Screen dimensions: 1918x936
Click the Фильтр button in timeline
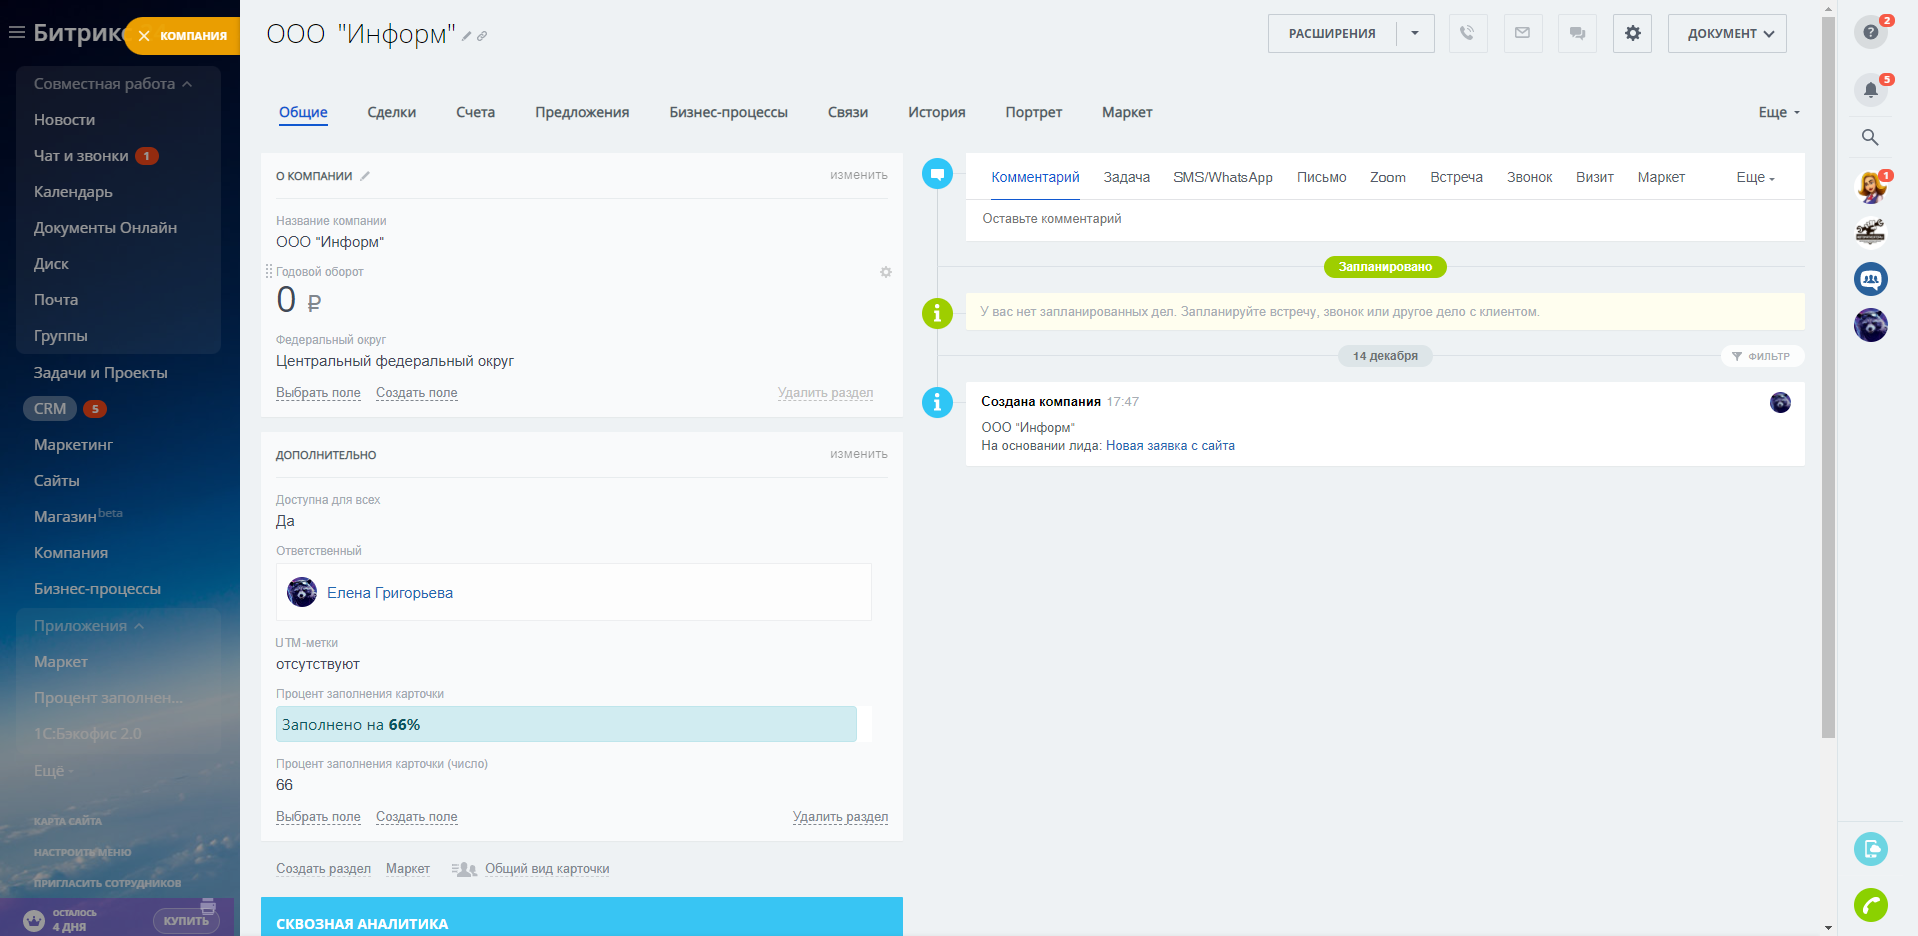click(x=1762, y=356)
